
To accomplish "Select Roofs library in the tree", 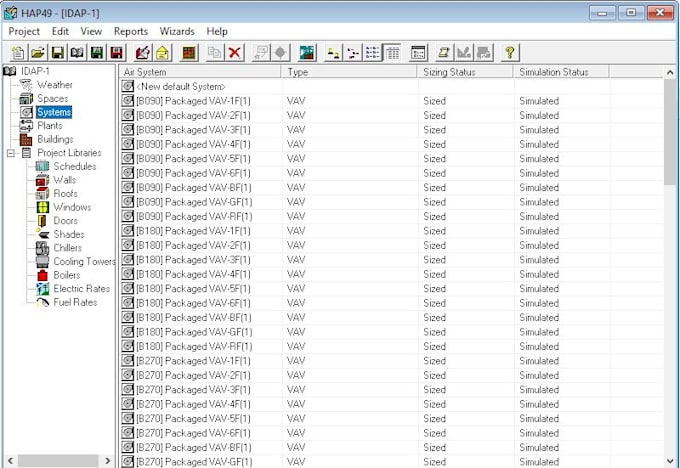I will (x=65, y=193).
